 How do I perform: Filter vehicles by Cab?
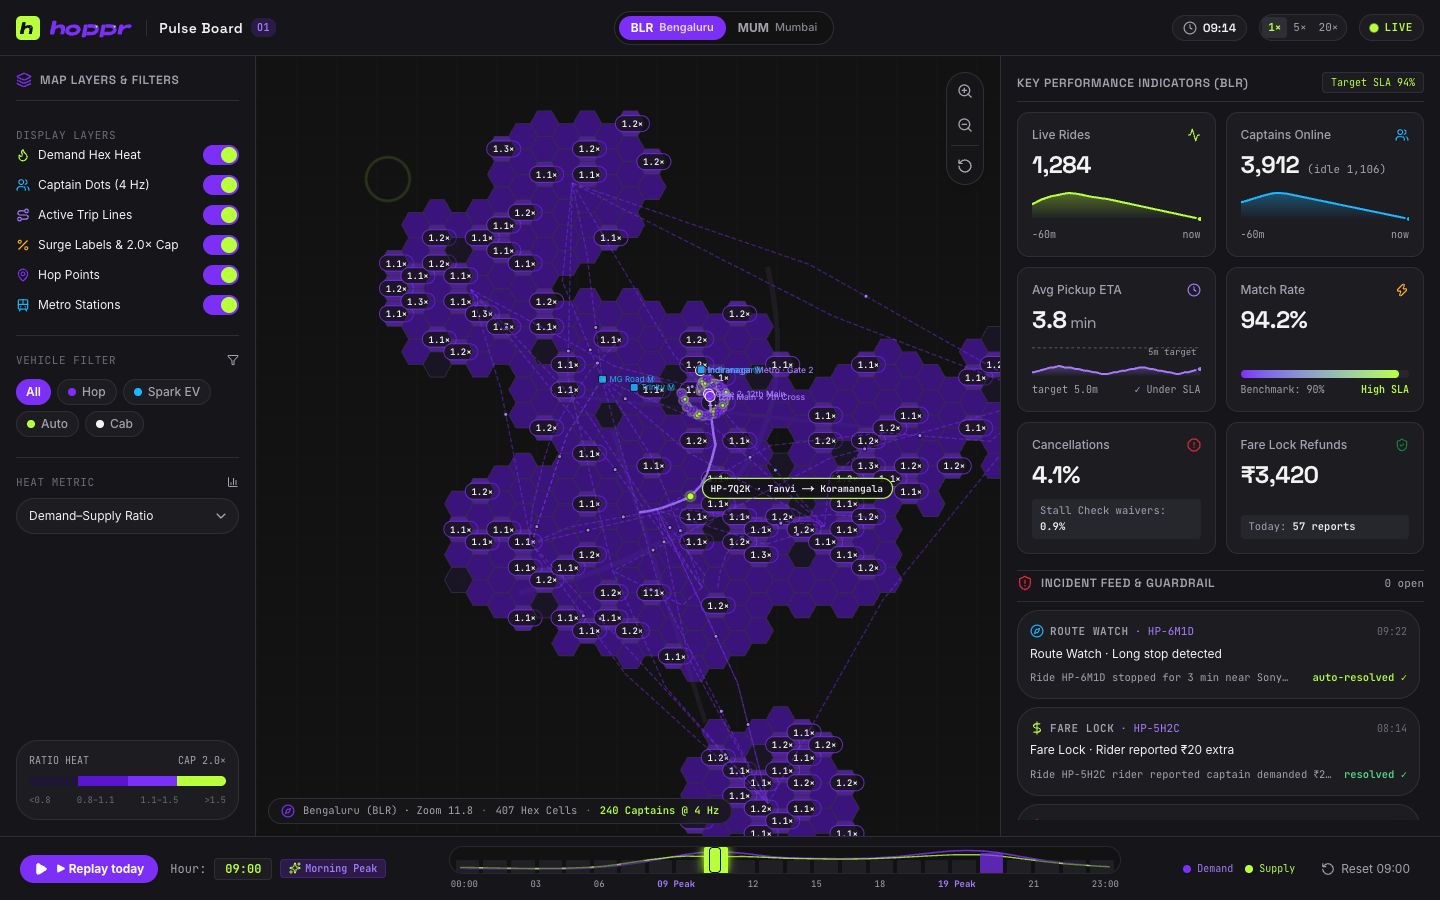click(113, 424)
